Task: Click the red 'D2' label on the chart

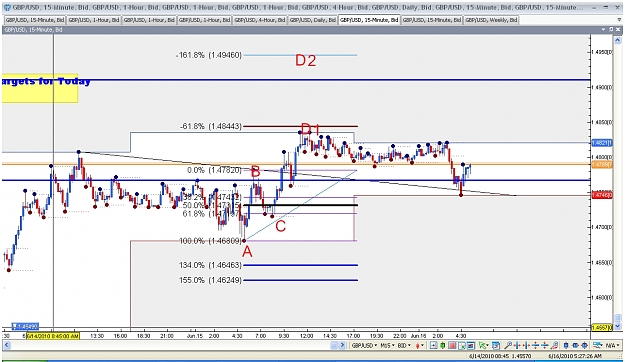Action: click(x=305, y=60)
